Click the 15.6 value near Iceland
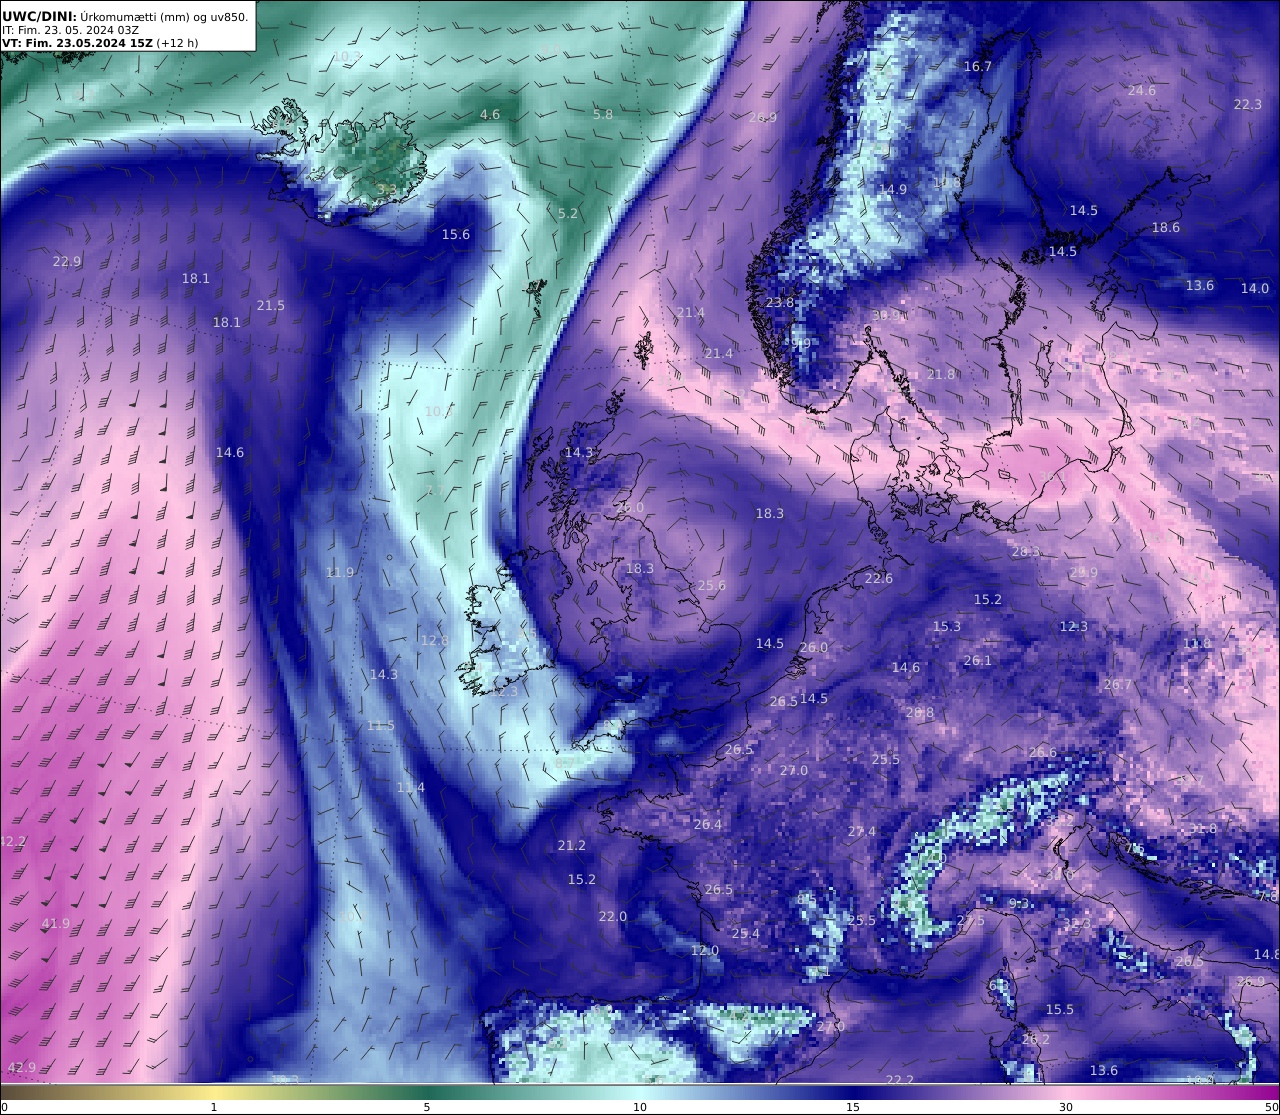 coord(456,235)
